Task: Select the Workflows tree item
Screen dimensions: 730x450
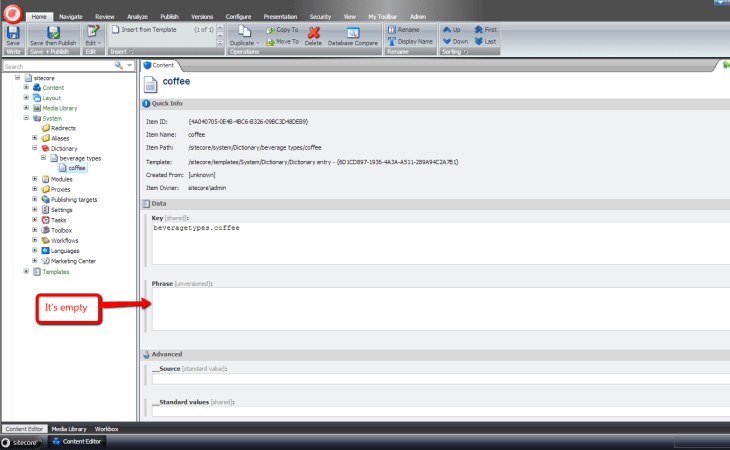Action: pos(63,240)
